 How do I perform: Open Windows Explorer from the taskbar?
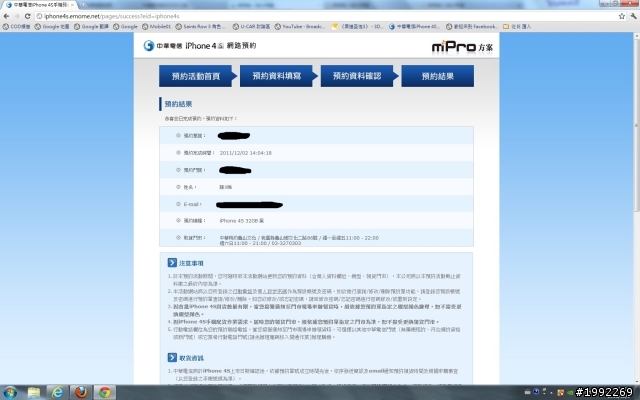click(x=34, y=393)
